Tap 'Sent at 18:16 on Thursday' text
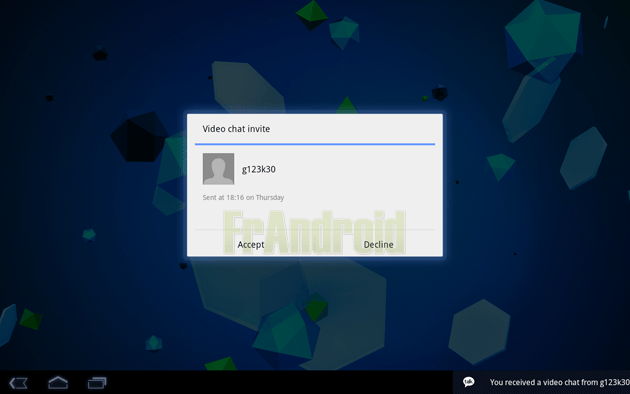Screen dimensions: 630x394 243,197
